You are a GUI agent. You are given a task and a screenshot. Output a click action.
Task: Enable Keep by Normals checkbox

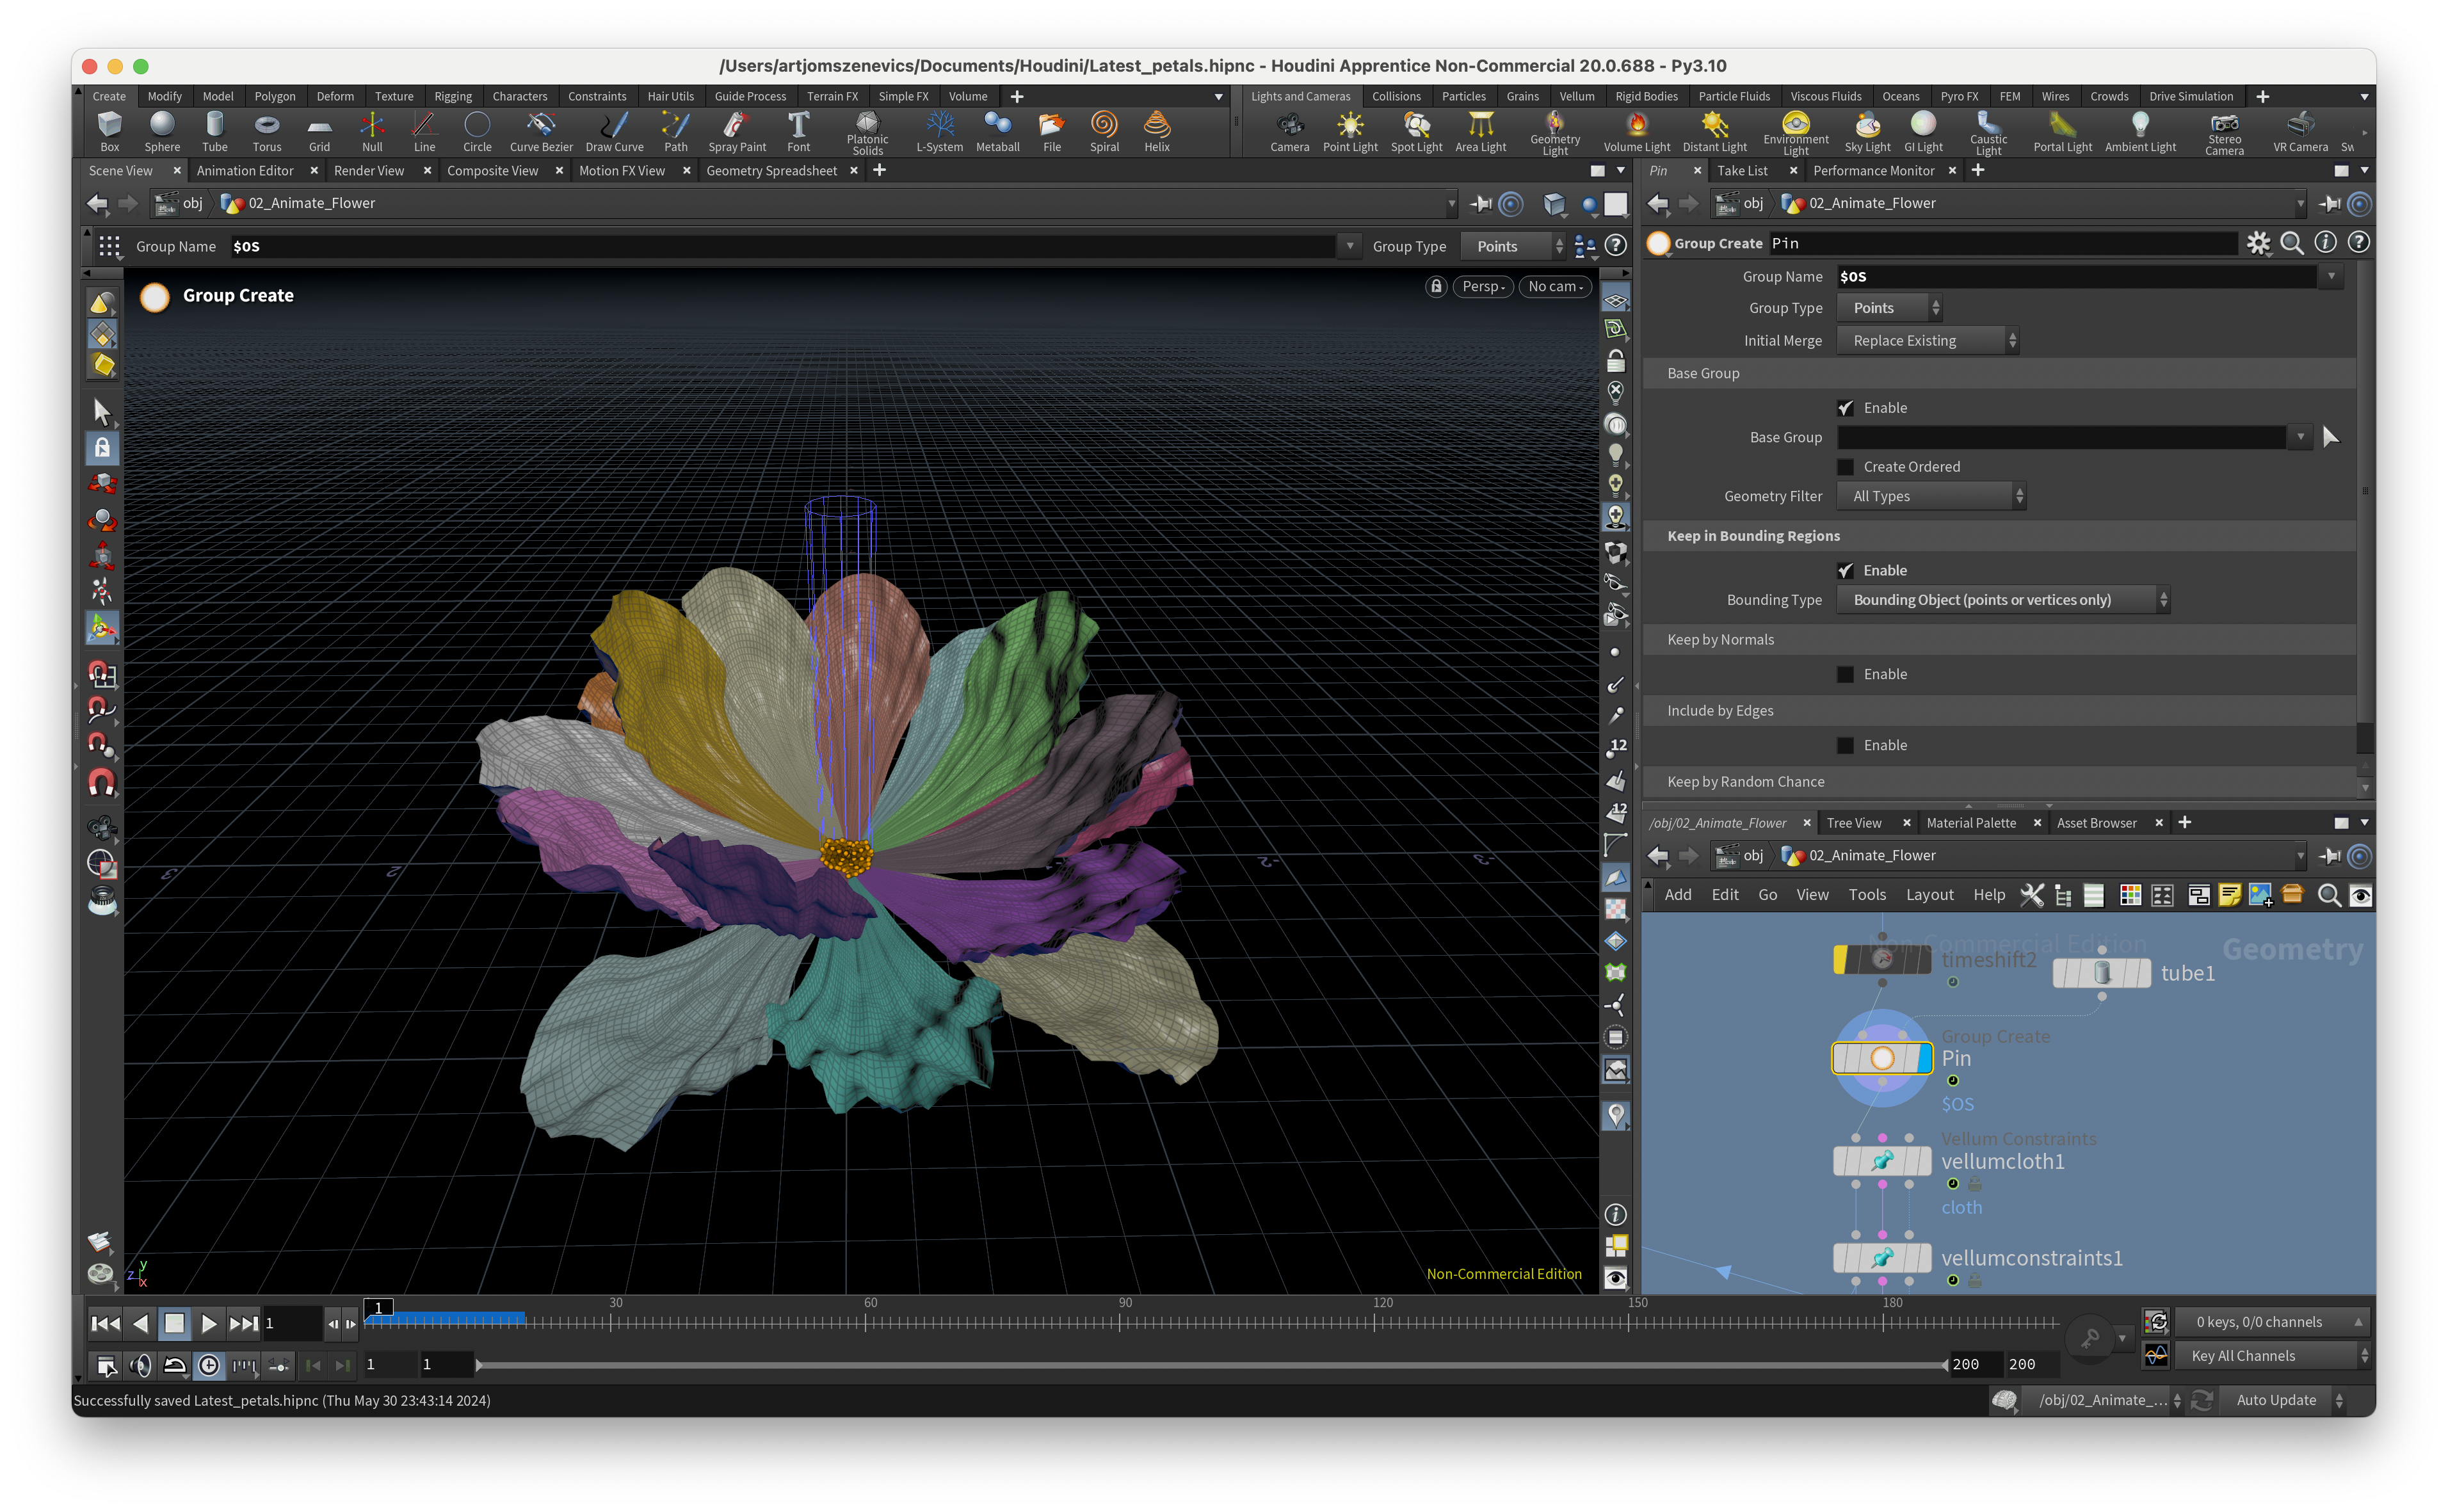click(x=1846, y=674)
